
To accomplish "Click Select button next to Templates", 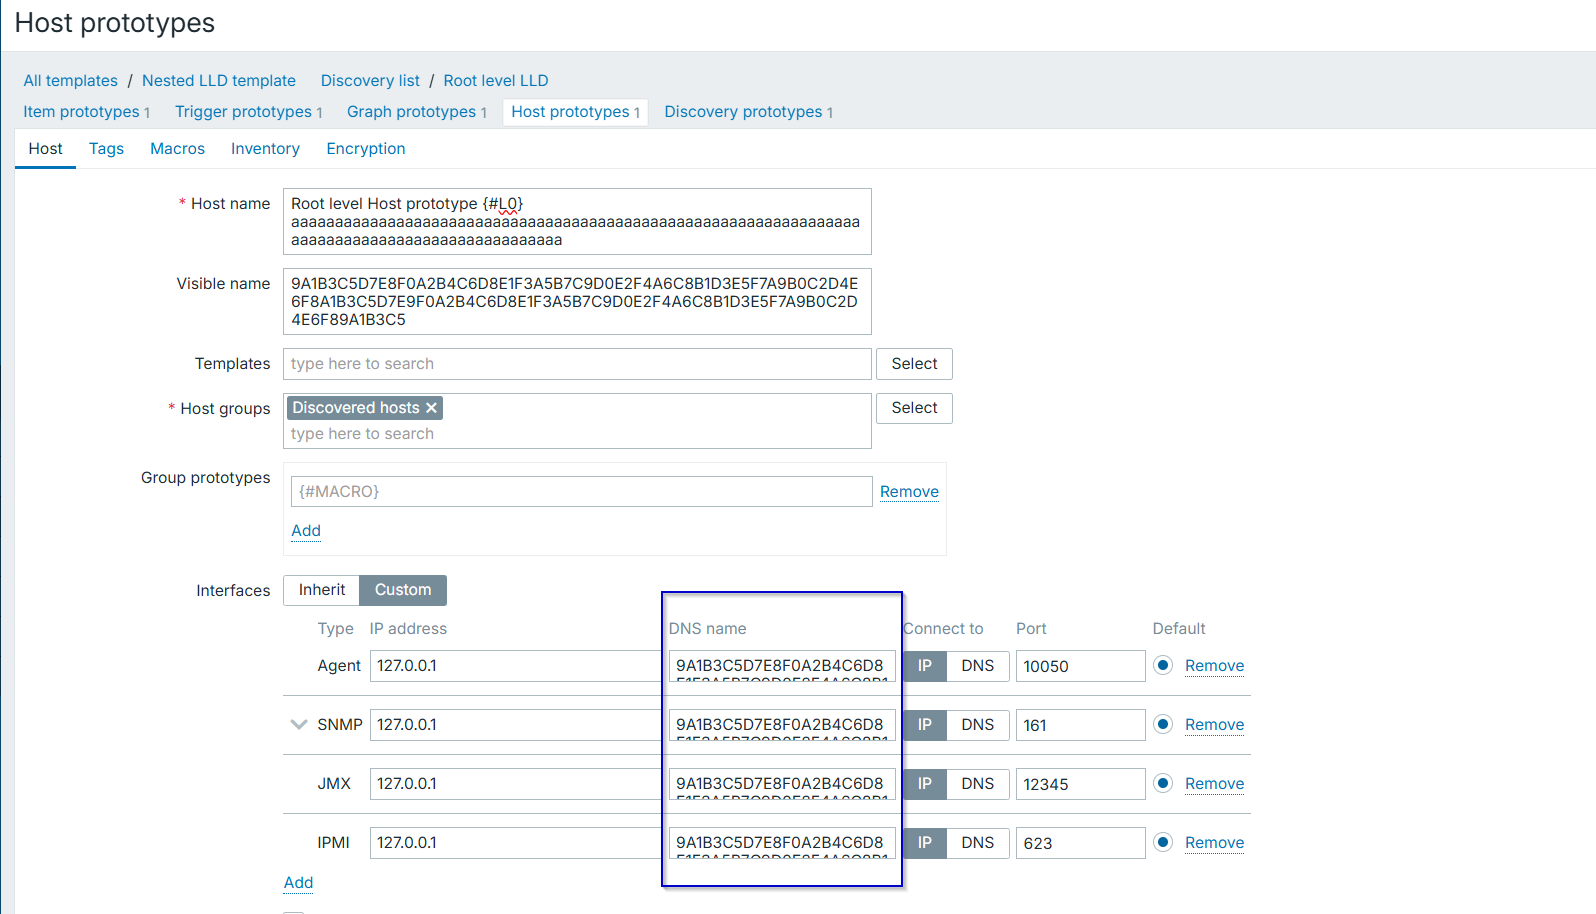I will tap(914, 364).
